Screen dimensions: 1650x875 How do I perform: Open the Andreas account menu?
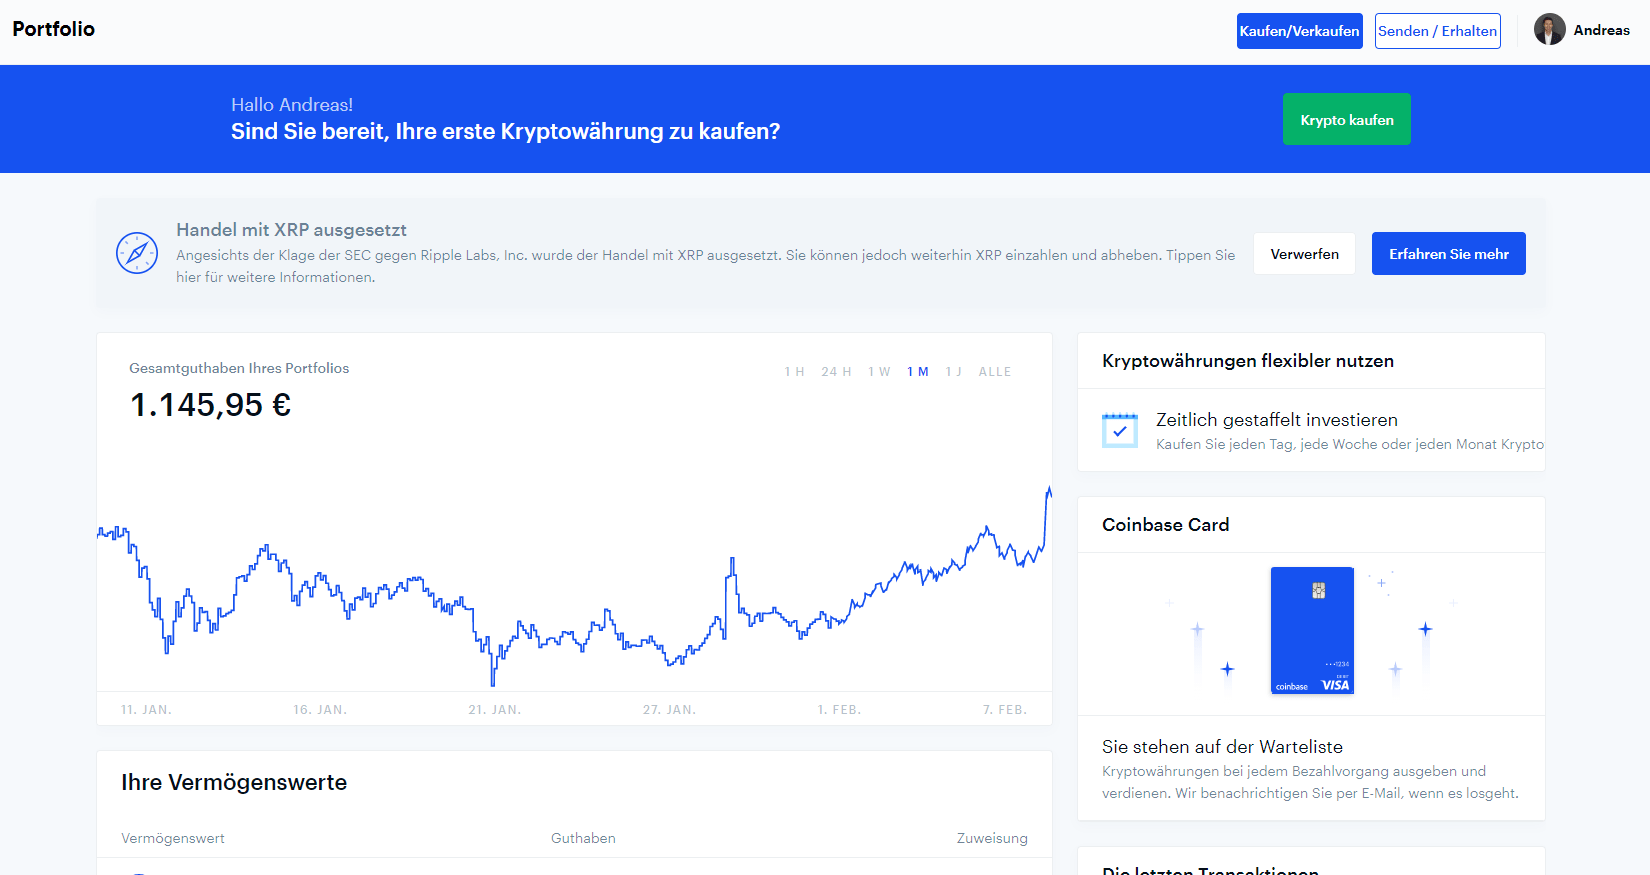coord(1601,30)
